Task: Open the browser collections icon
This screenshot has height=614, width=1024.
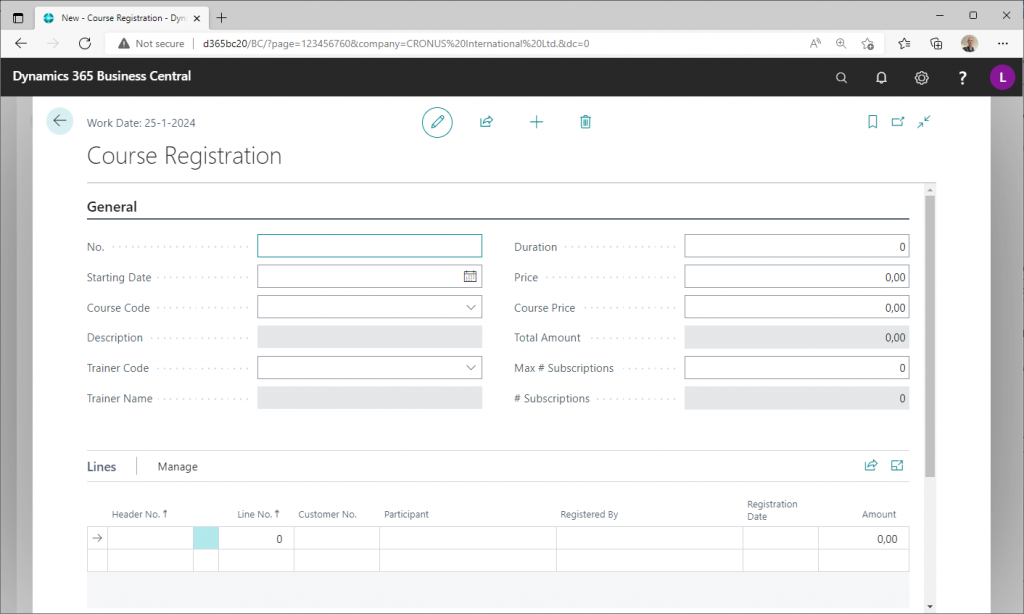Action: click(936, 43)
